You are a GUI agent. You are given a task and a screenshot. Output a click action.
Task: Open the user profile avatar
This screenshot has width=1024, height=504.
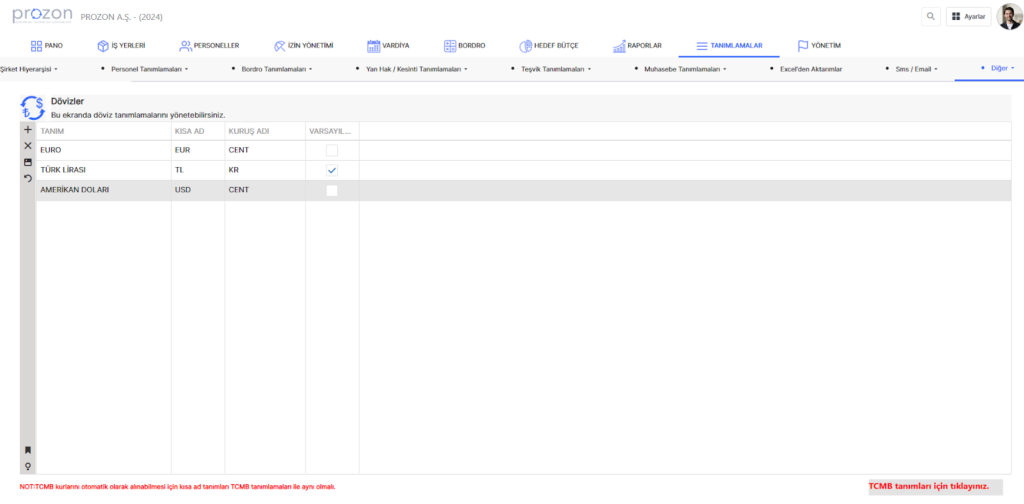coord(1009,17)
